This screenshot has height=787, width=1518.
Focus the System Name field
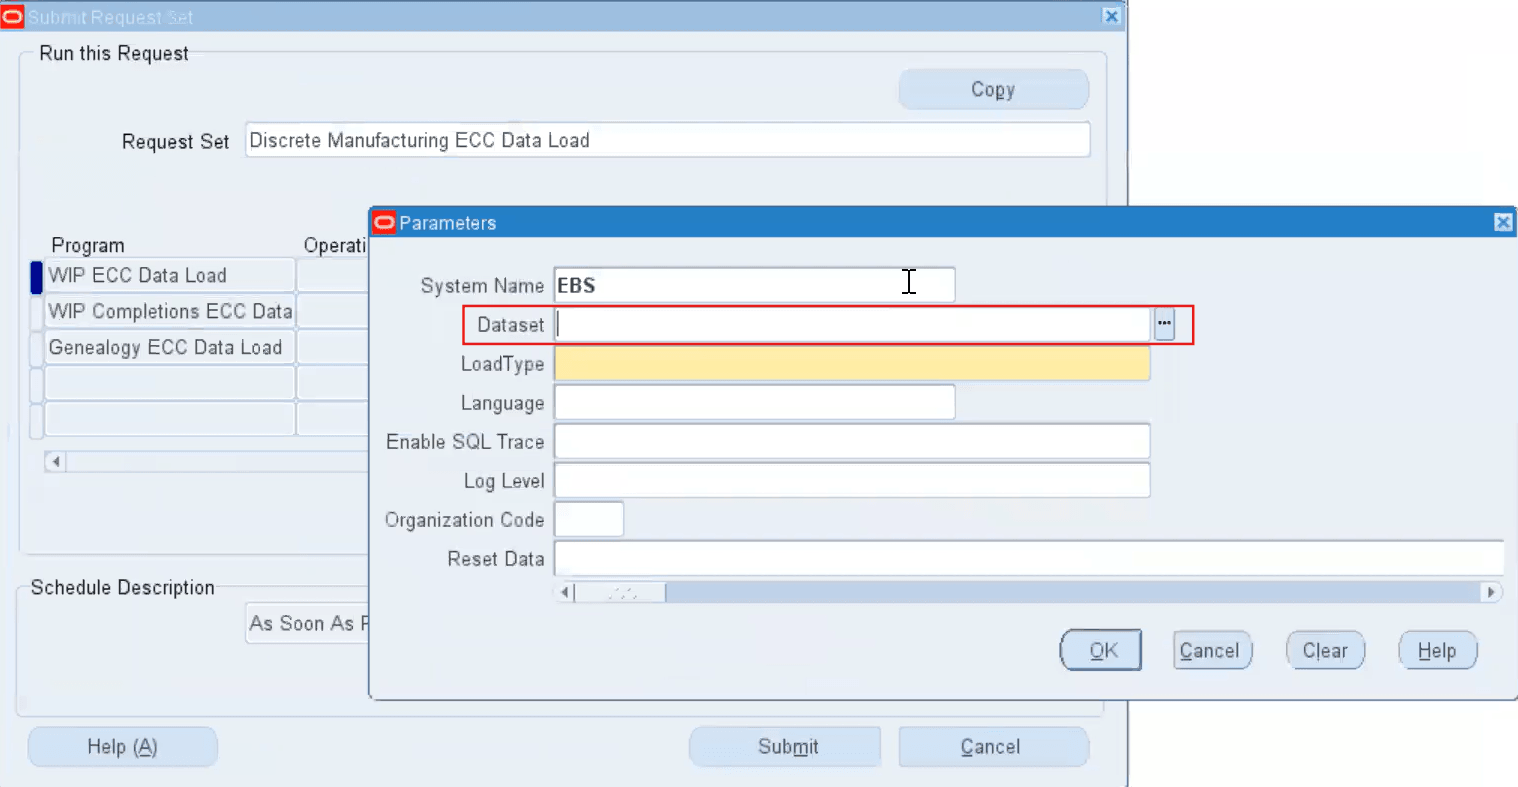tap(754, 285)
